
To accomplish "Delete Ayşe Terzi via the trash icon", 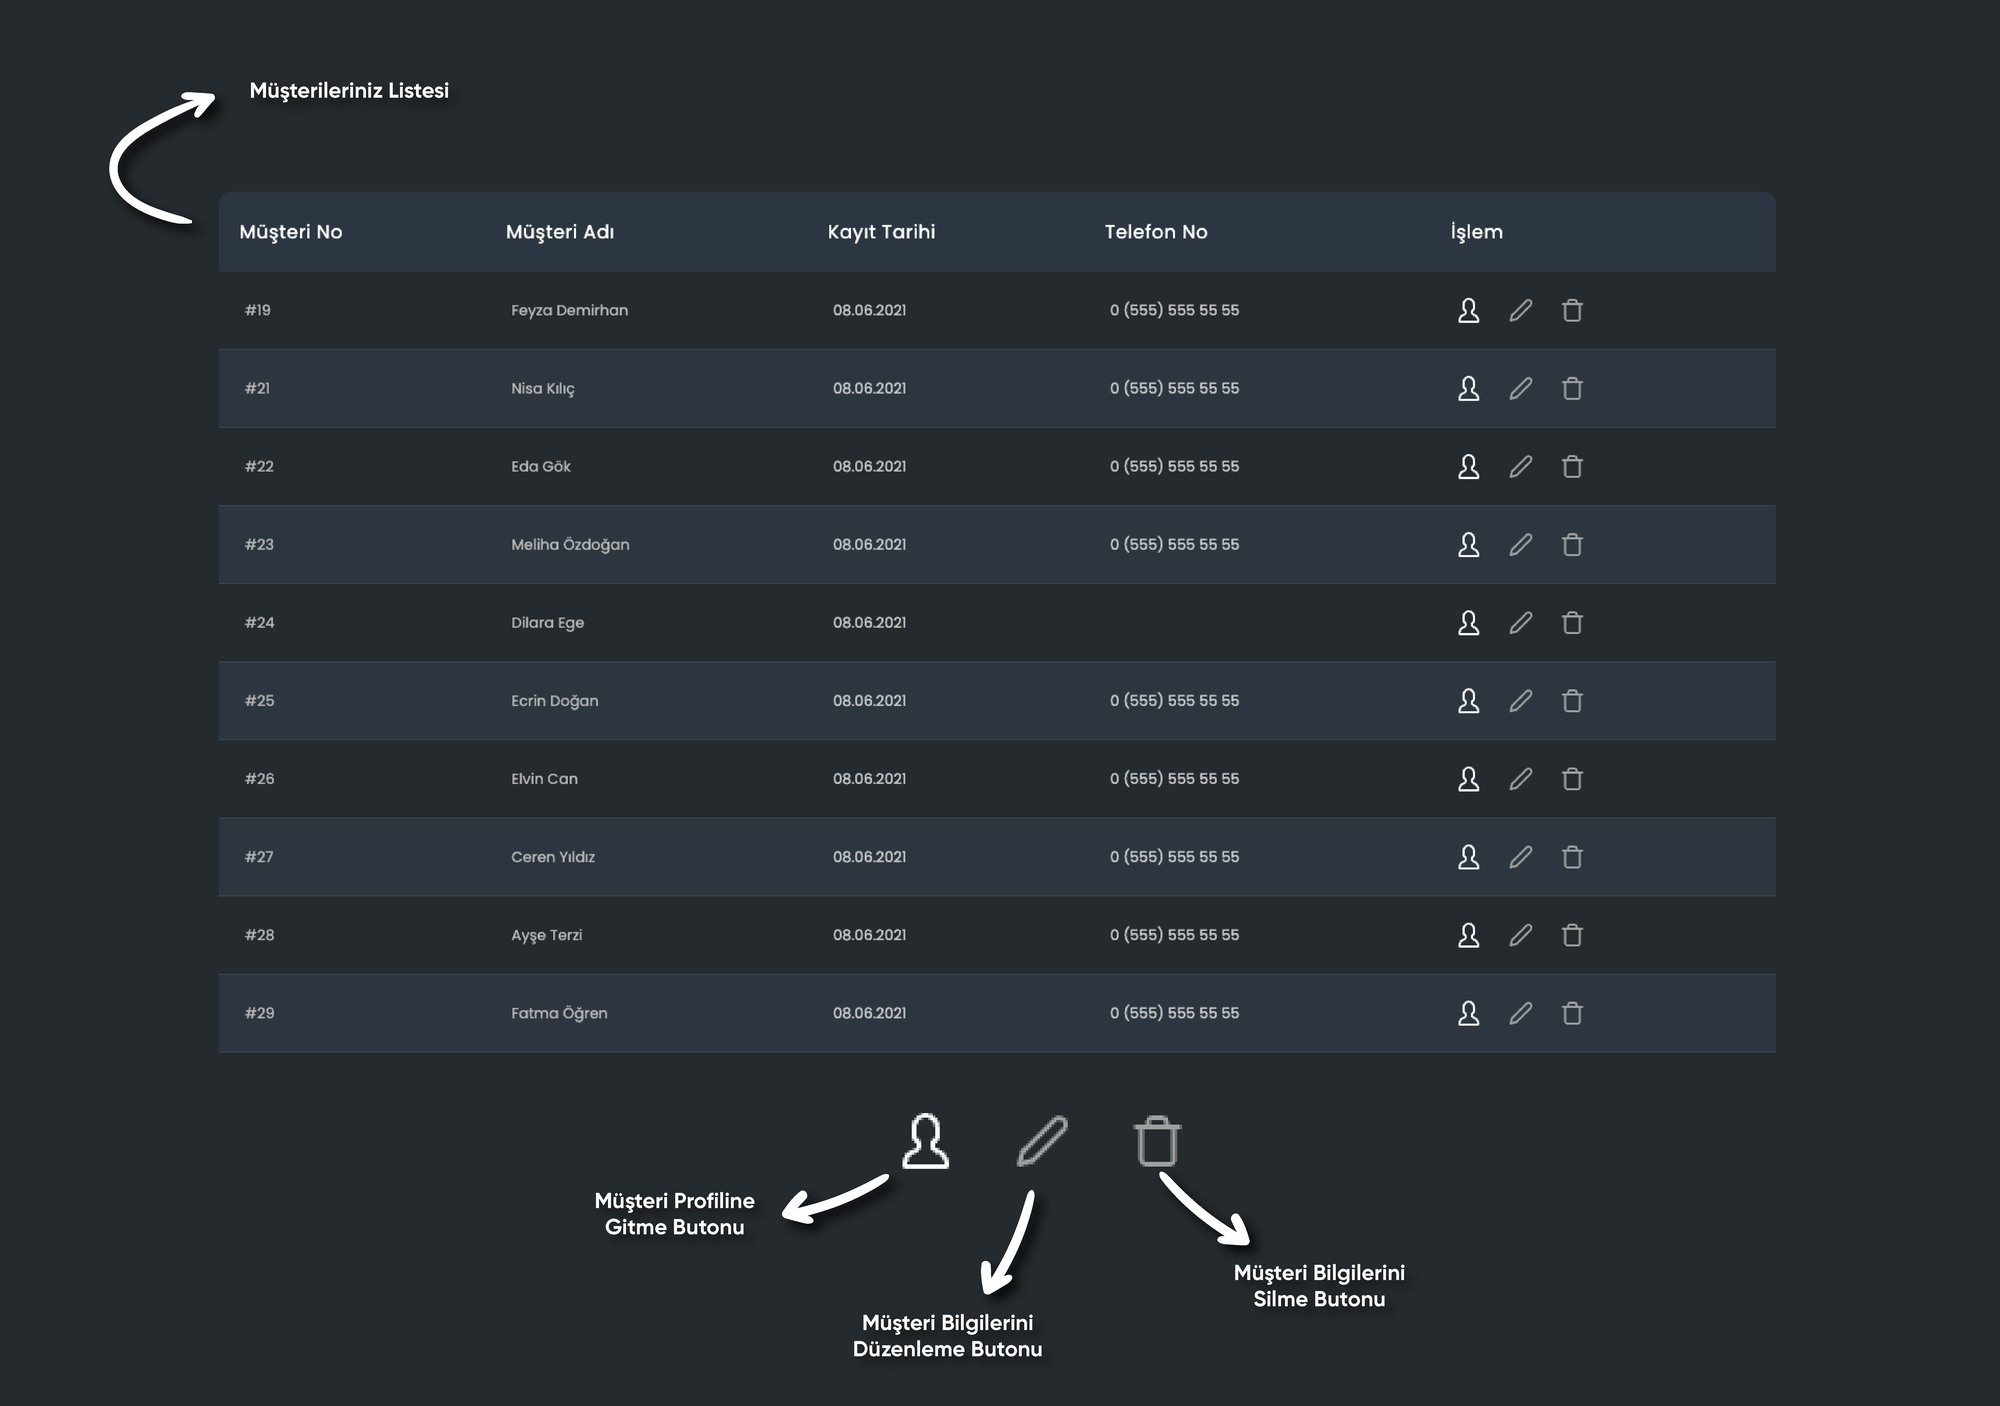I will pos(1572,934).
